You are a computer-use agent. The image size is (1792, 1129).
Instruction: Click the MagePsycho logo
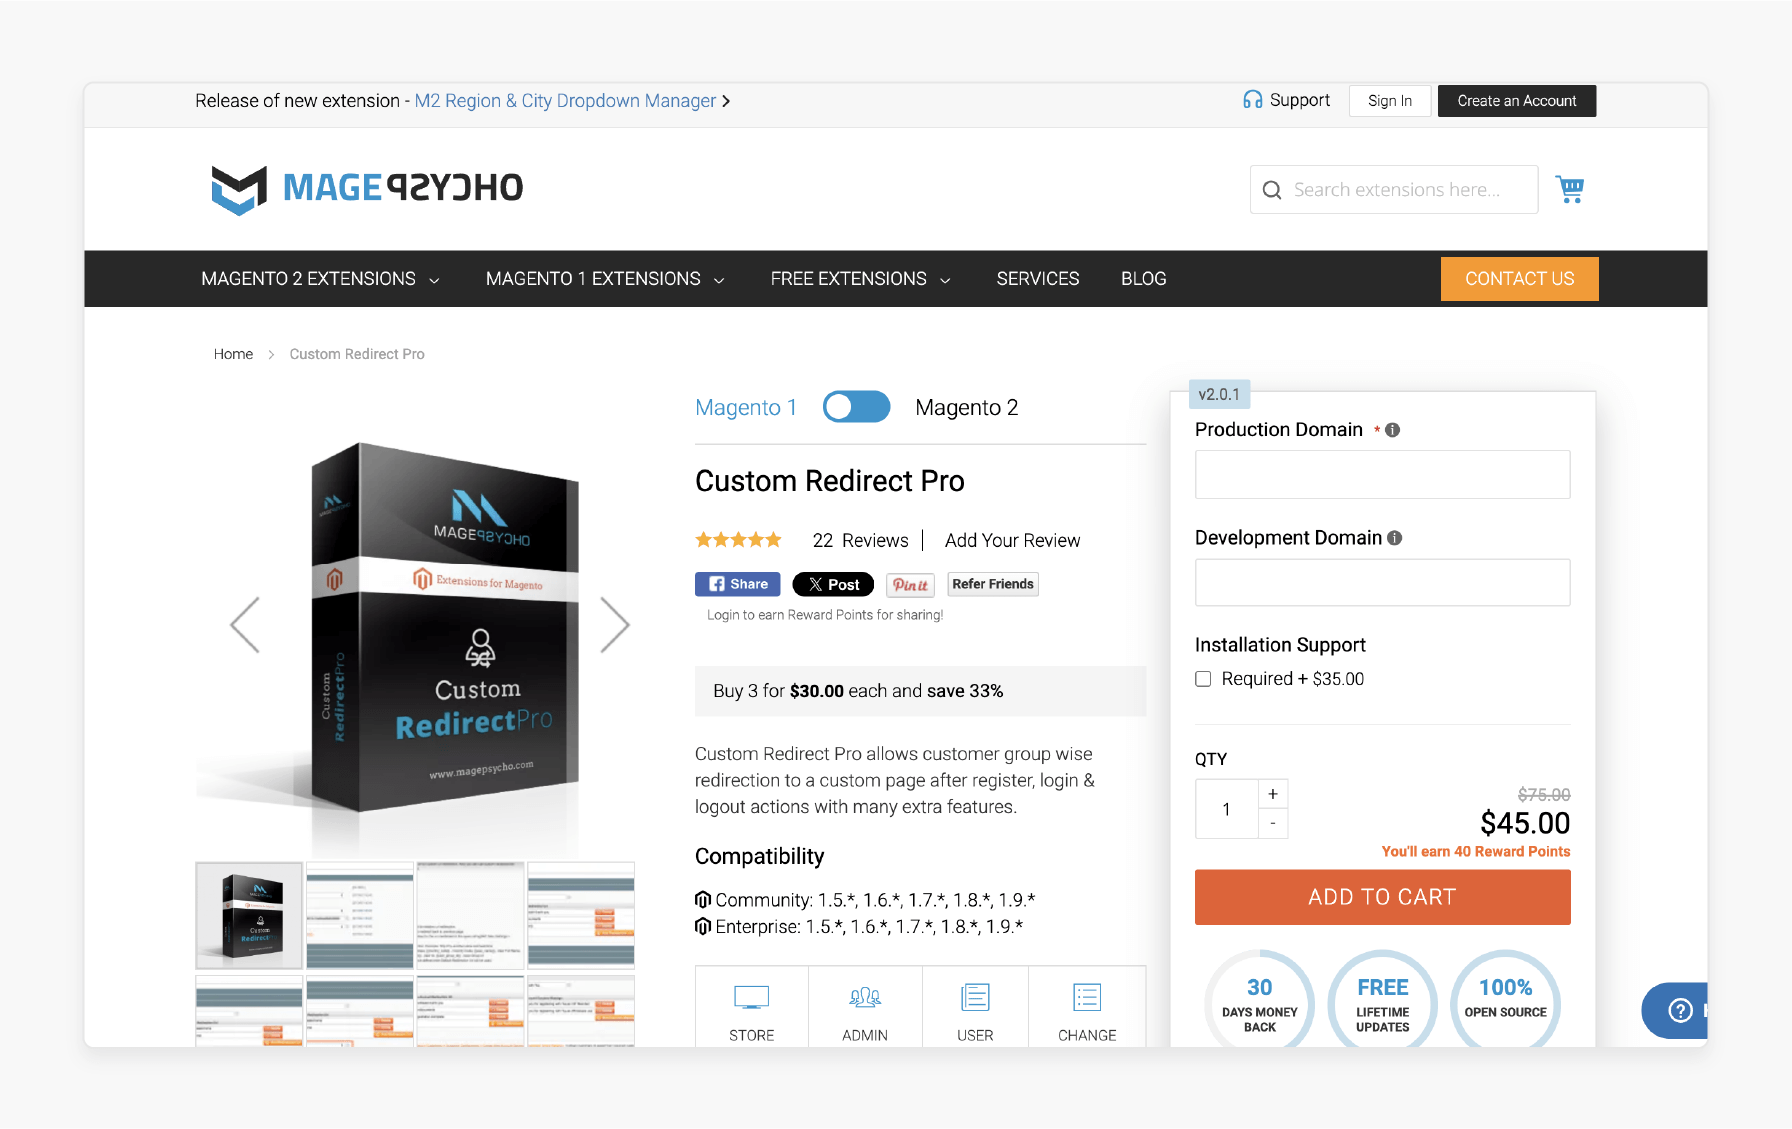click(x=367, y=189)
